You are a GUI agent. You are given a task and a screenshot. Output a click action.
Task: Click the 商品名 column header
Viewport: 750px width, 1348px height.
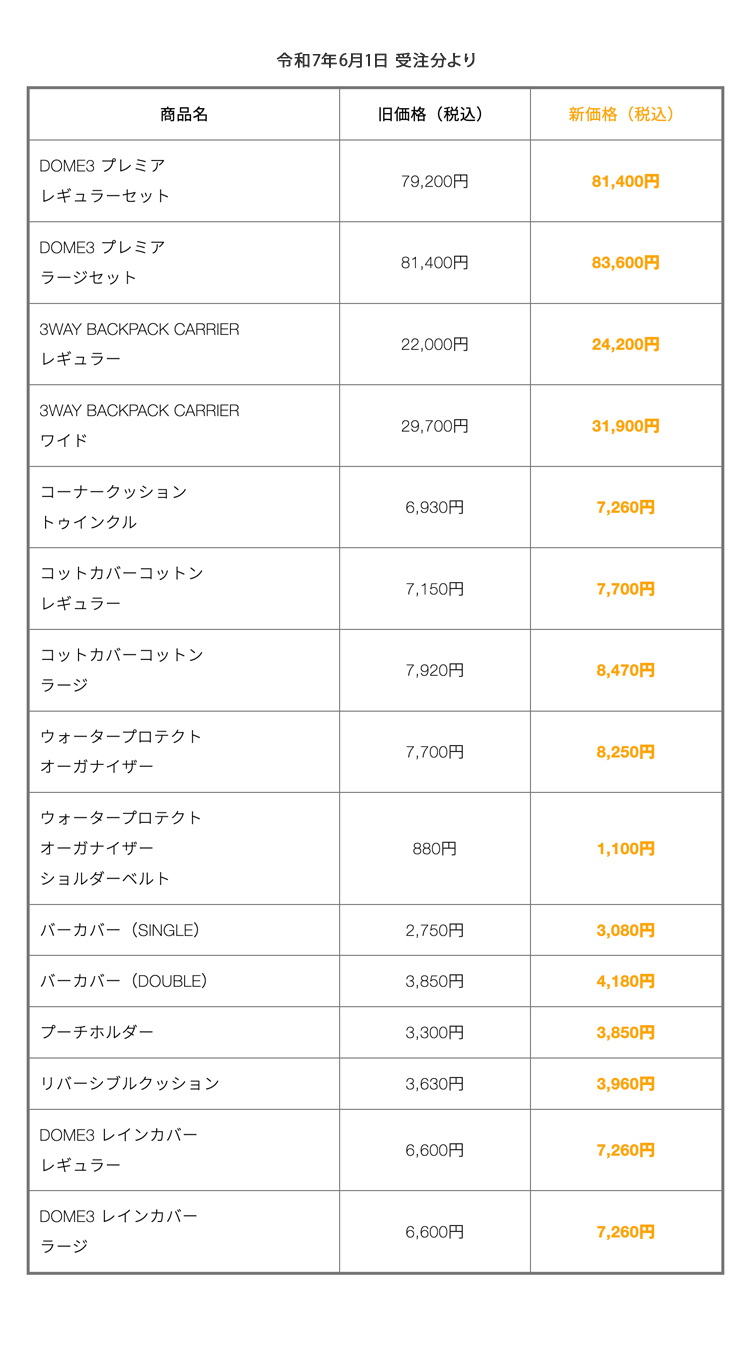tap(184, 114)
